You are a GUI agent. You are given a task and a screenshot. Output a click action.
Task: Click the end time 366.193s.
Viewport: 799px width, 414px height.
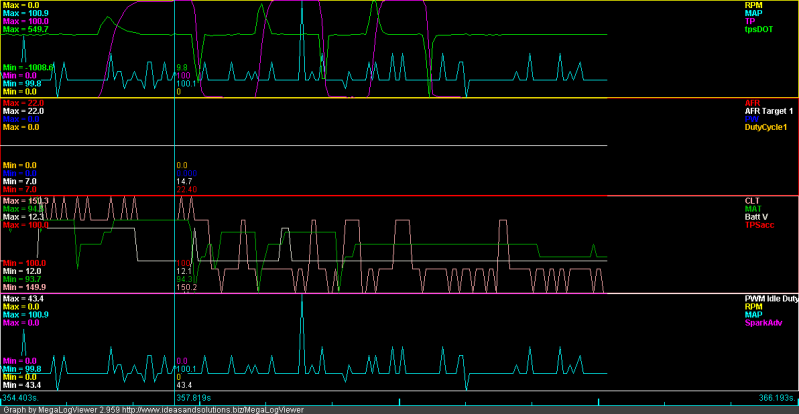pos(775,397)
